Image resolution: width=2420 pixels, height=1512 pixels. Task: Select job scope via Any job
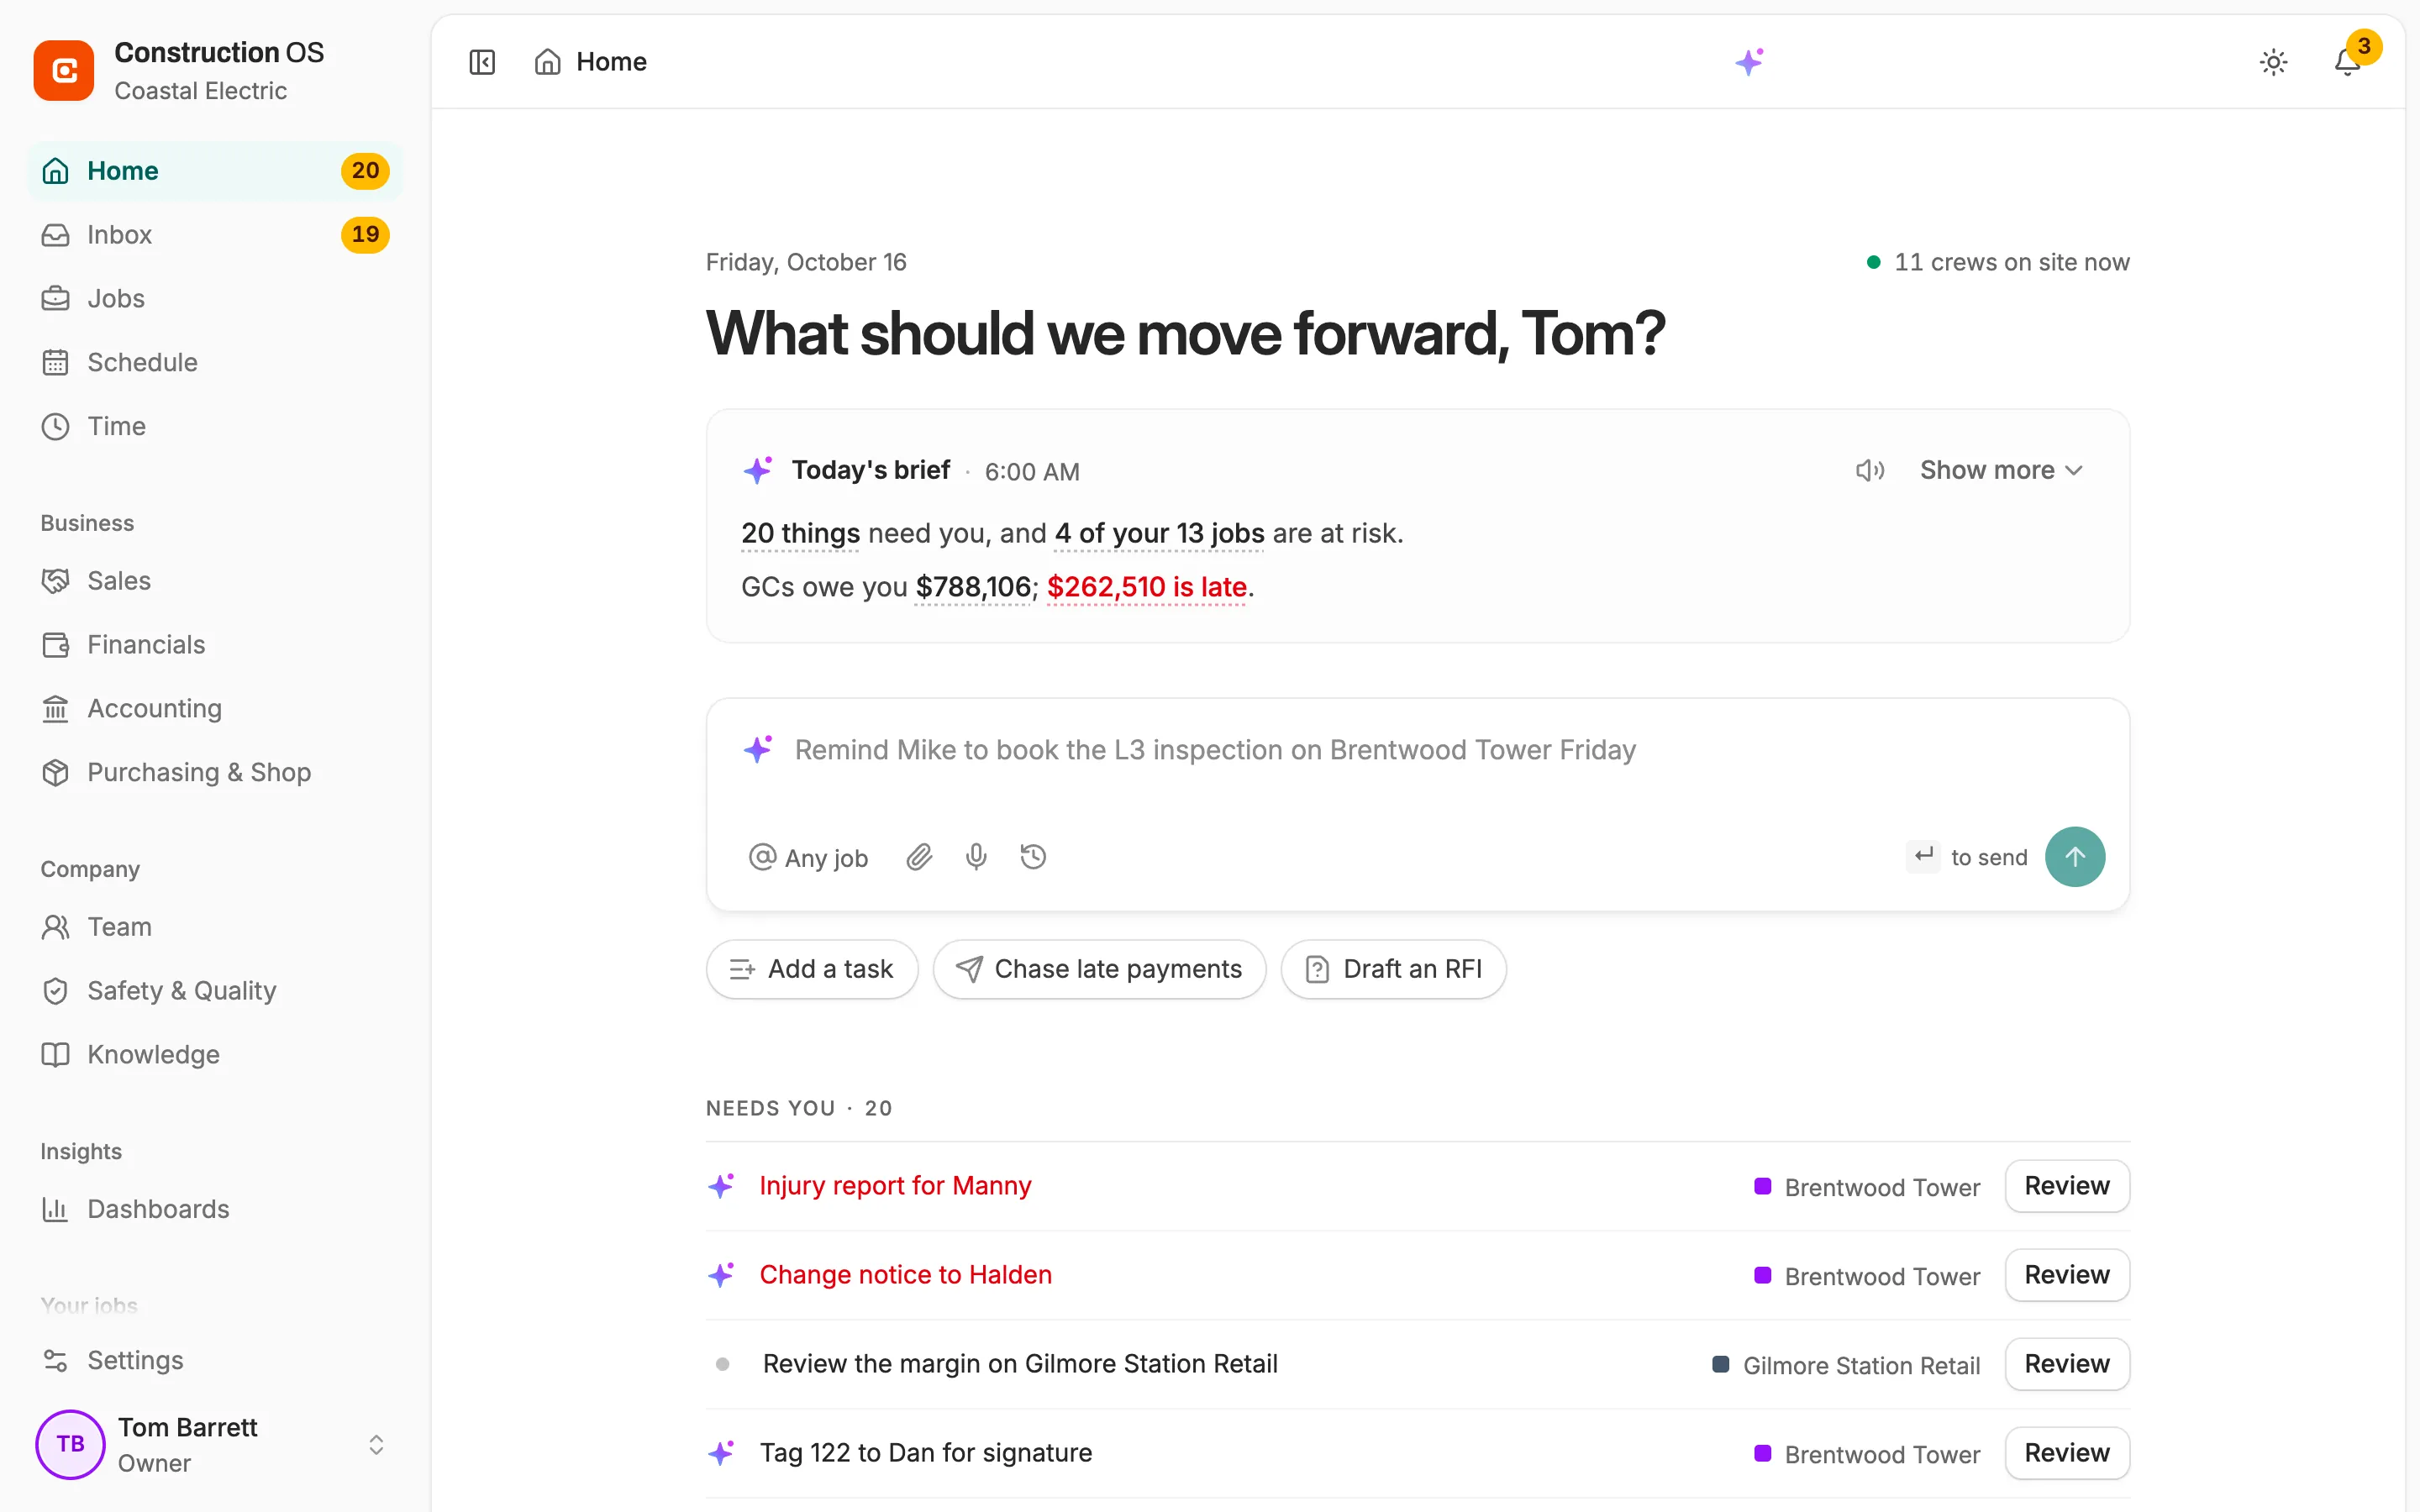pyautogui.click(x=808, y=857)
